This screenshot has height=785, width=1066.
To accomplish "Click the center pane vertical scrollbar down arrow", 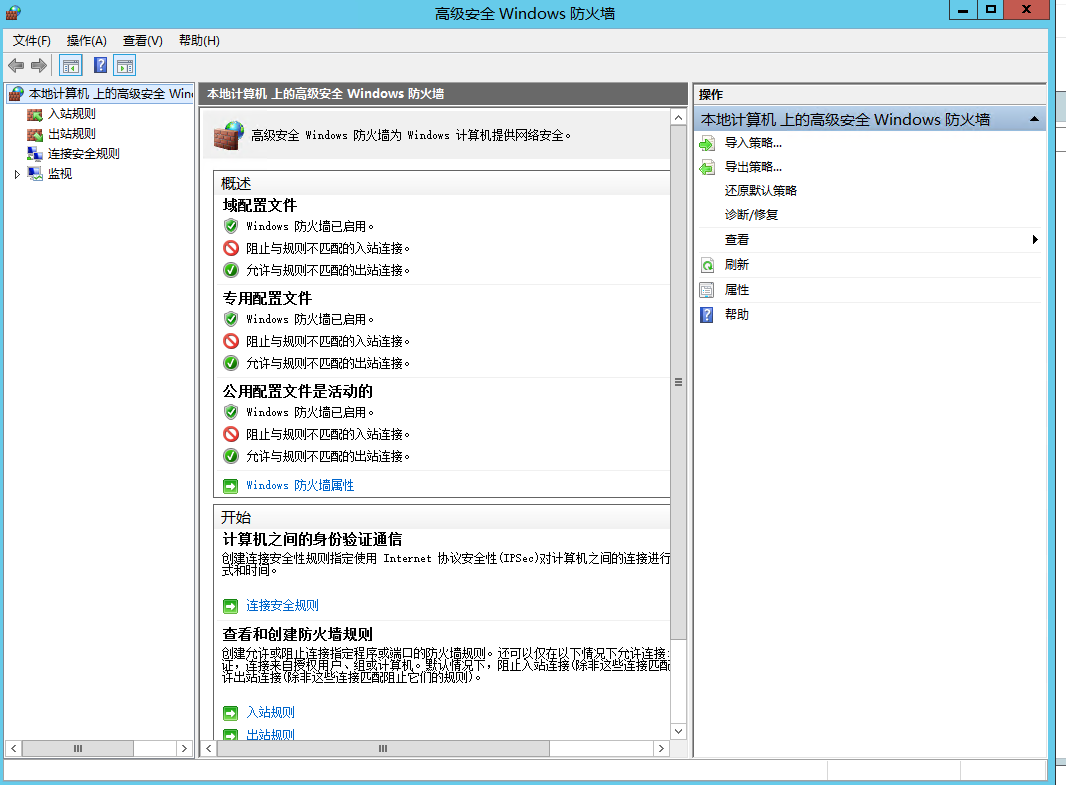I will coord(678,731).
